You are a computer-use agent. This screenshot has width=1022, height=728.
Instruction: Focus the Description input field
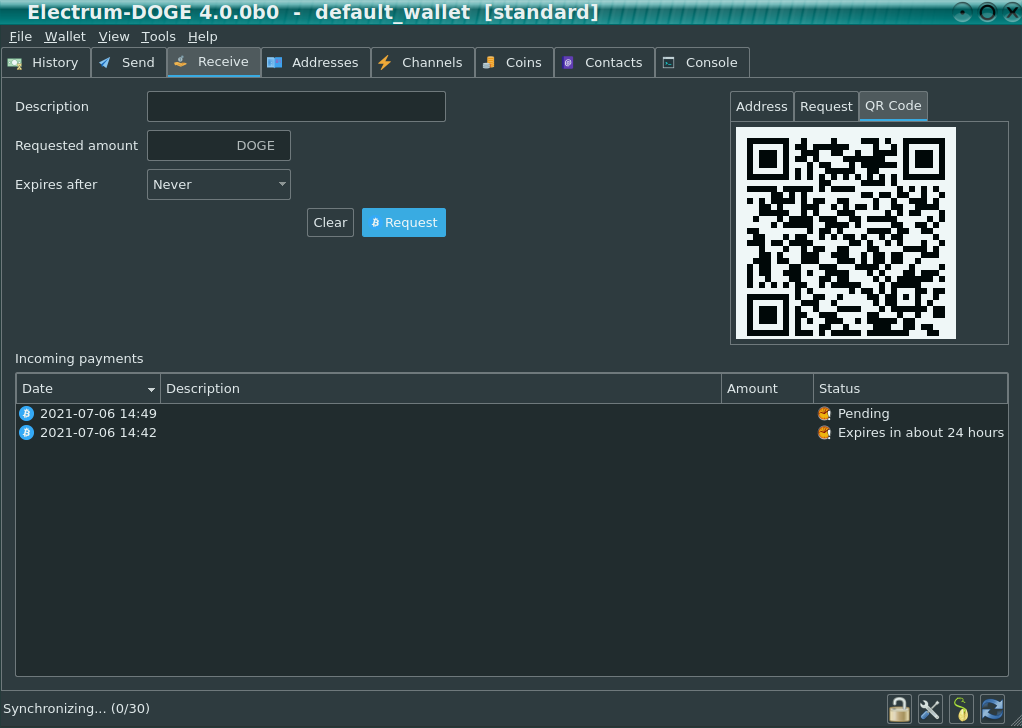click(x=297, y=106)
